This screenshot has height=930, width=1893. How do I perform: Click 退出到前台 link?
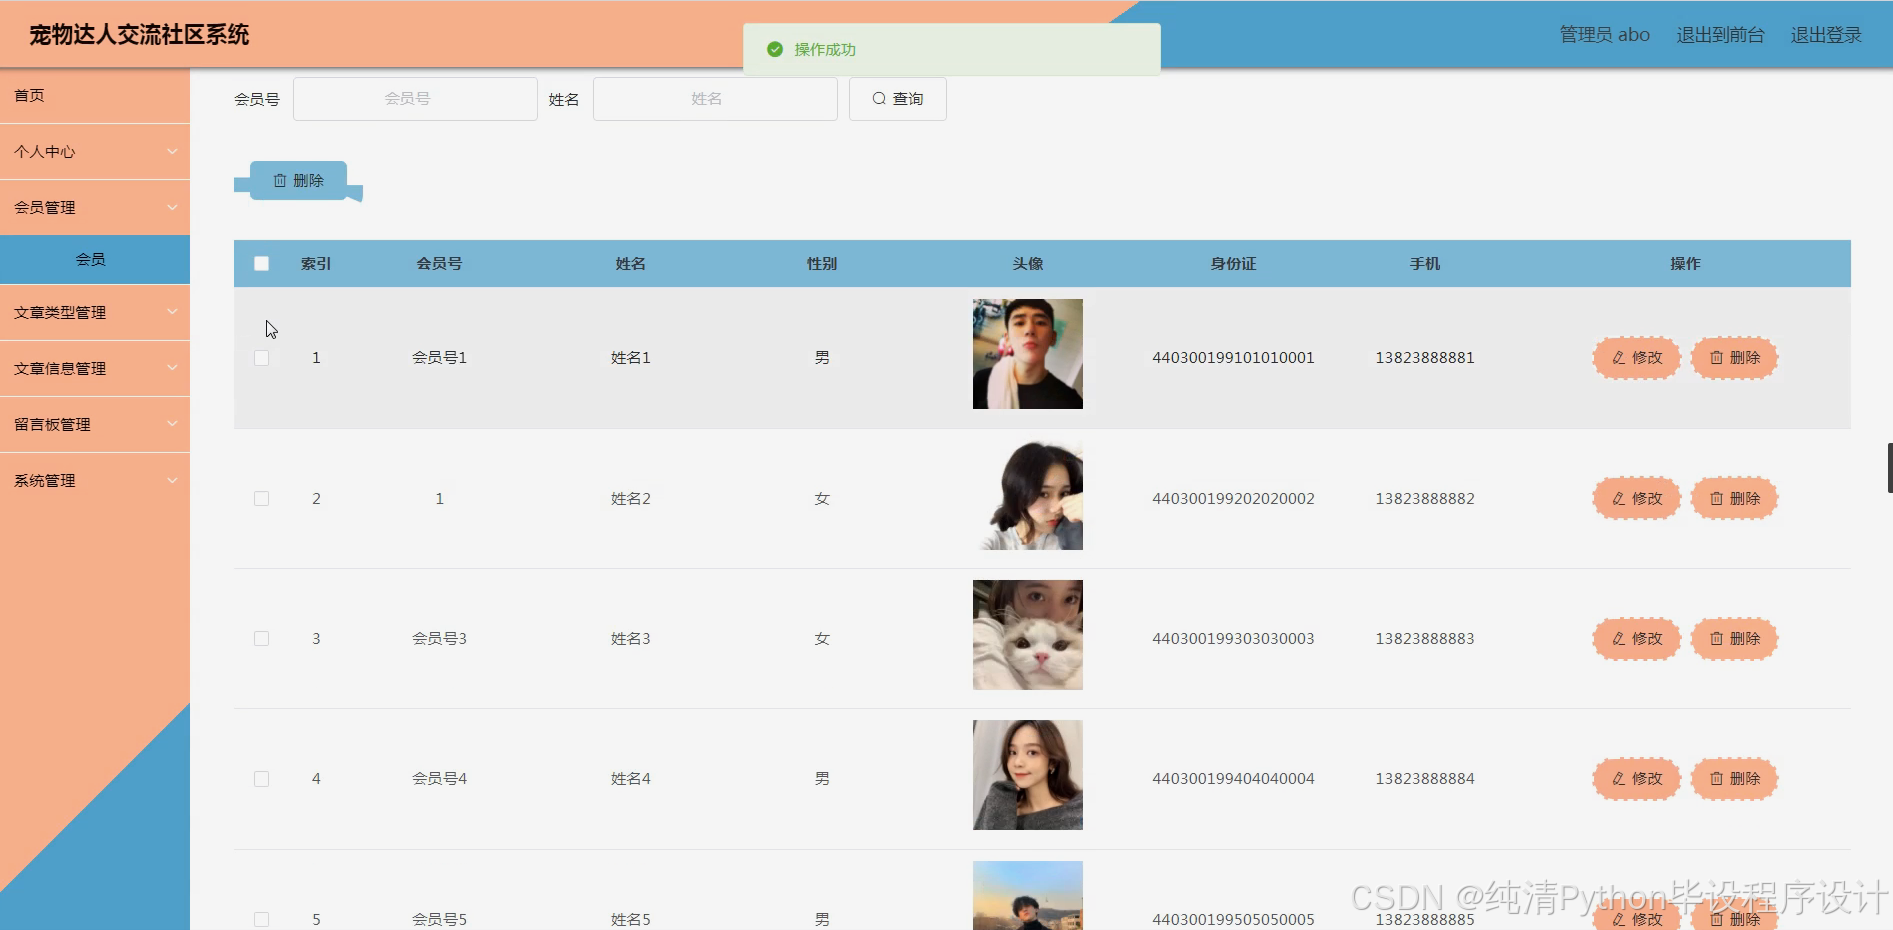click(x=1720, y=35)
